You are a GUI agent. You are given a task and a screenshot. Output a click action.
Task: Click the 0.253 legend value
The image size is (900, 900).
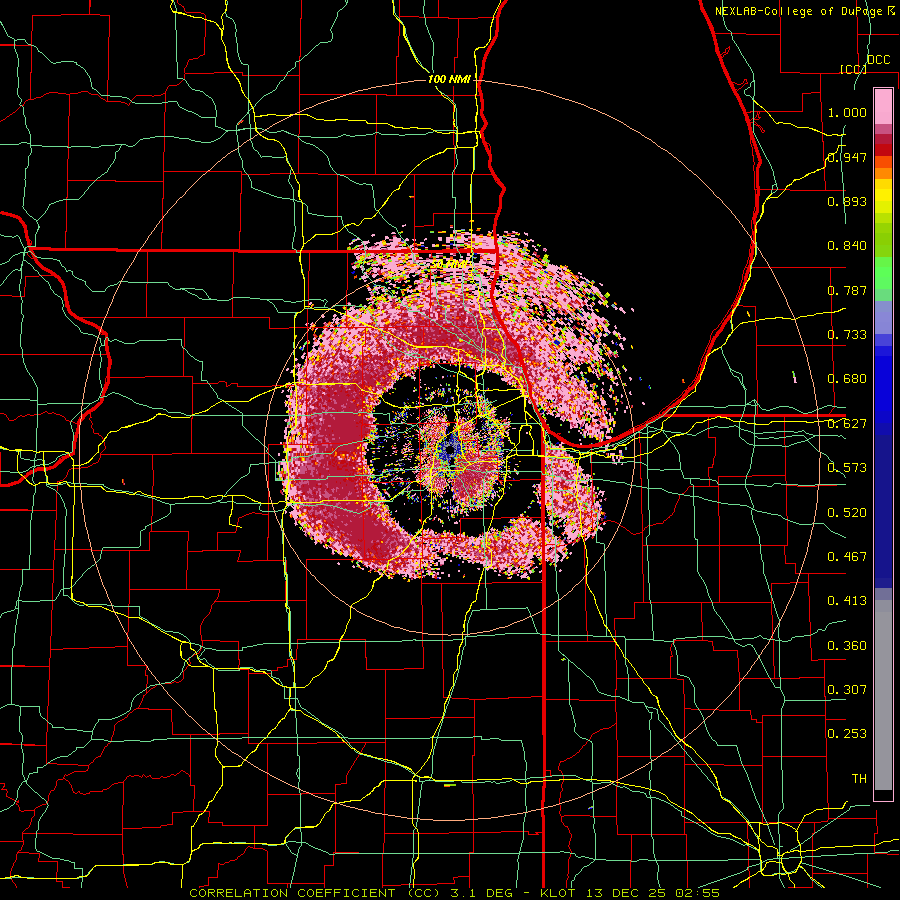coord(847,734)
